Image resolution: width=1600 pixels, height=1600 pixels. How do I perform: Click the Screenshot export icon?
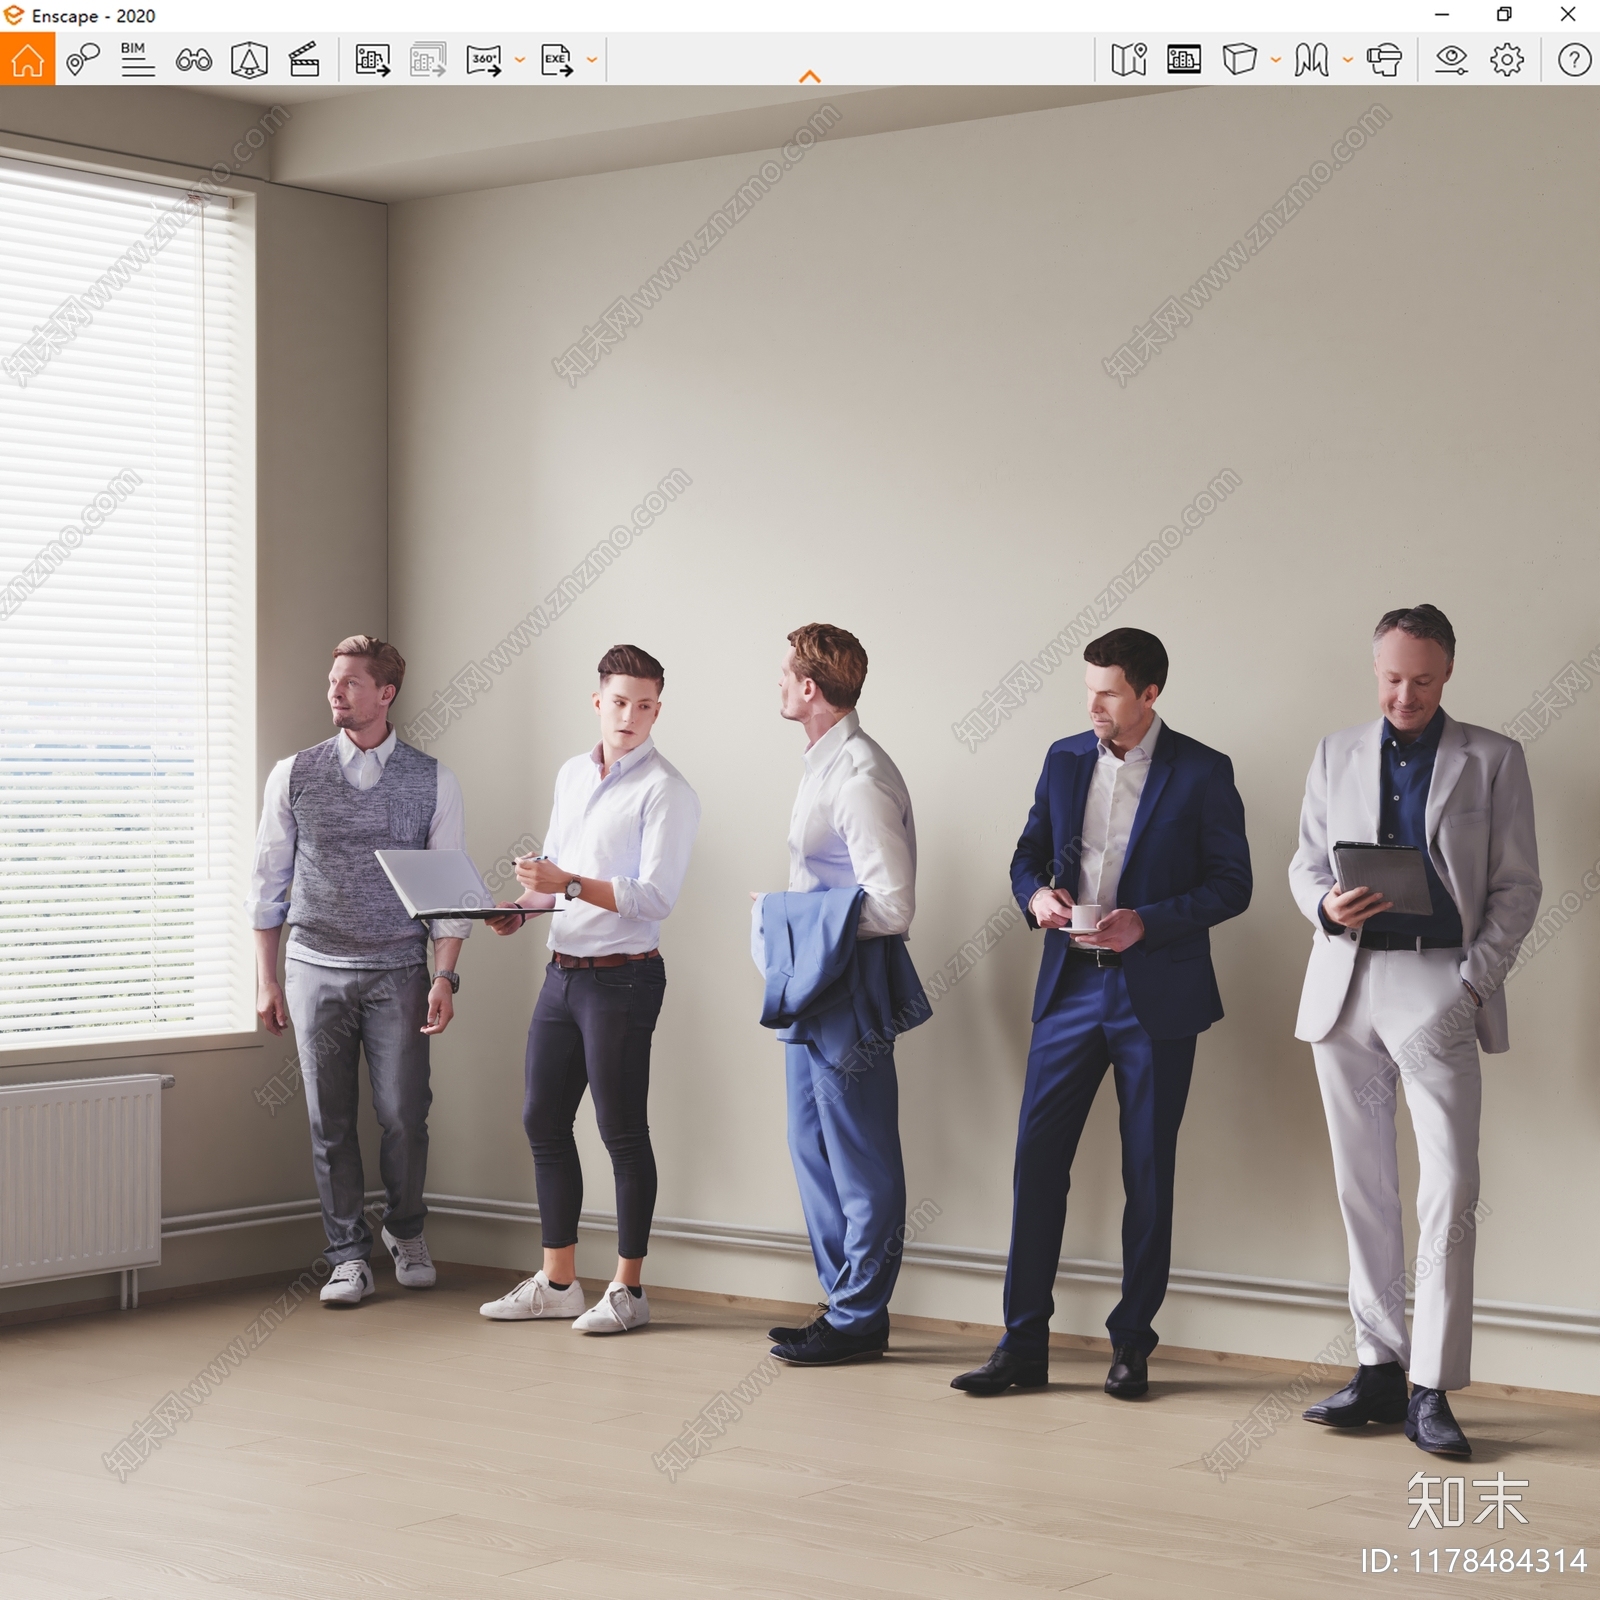coord(373,60)
